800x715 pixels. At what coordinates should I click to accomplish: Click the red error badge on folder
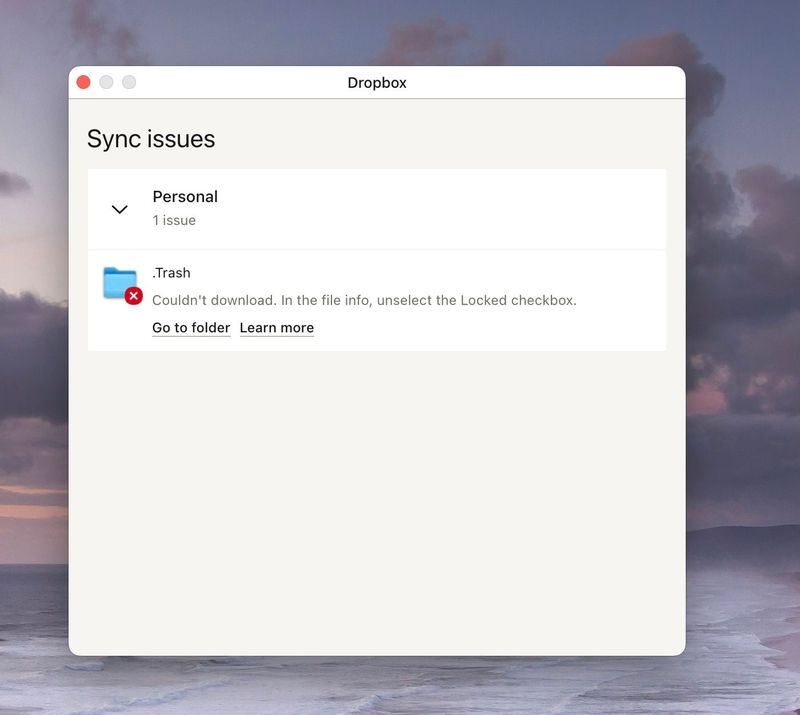point(134,295)
